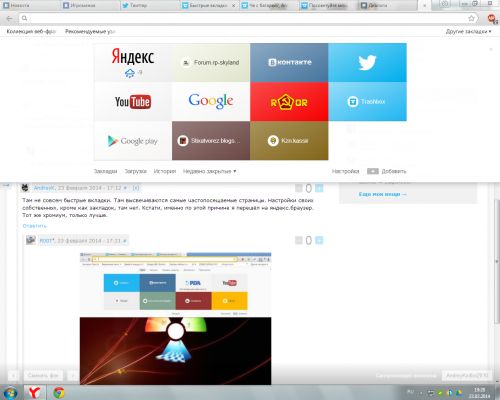Viewport: 500px width, 400px height.
Task: Click the bookmark star in address bar
Action: click(x=471, y=18)
